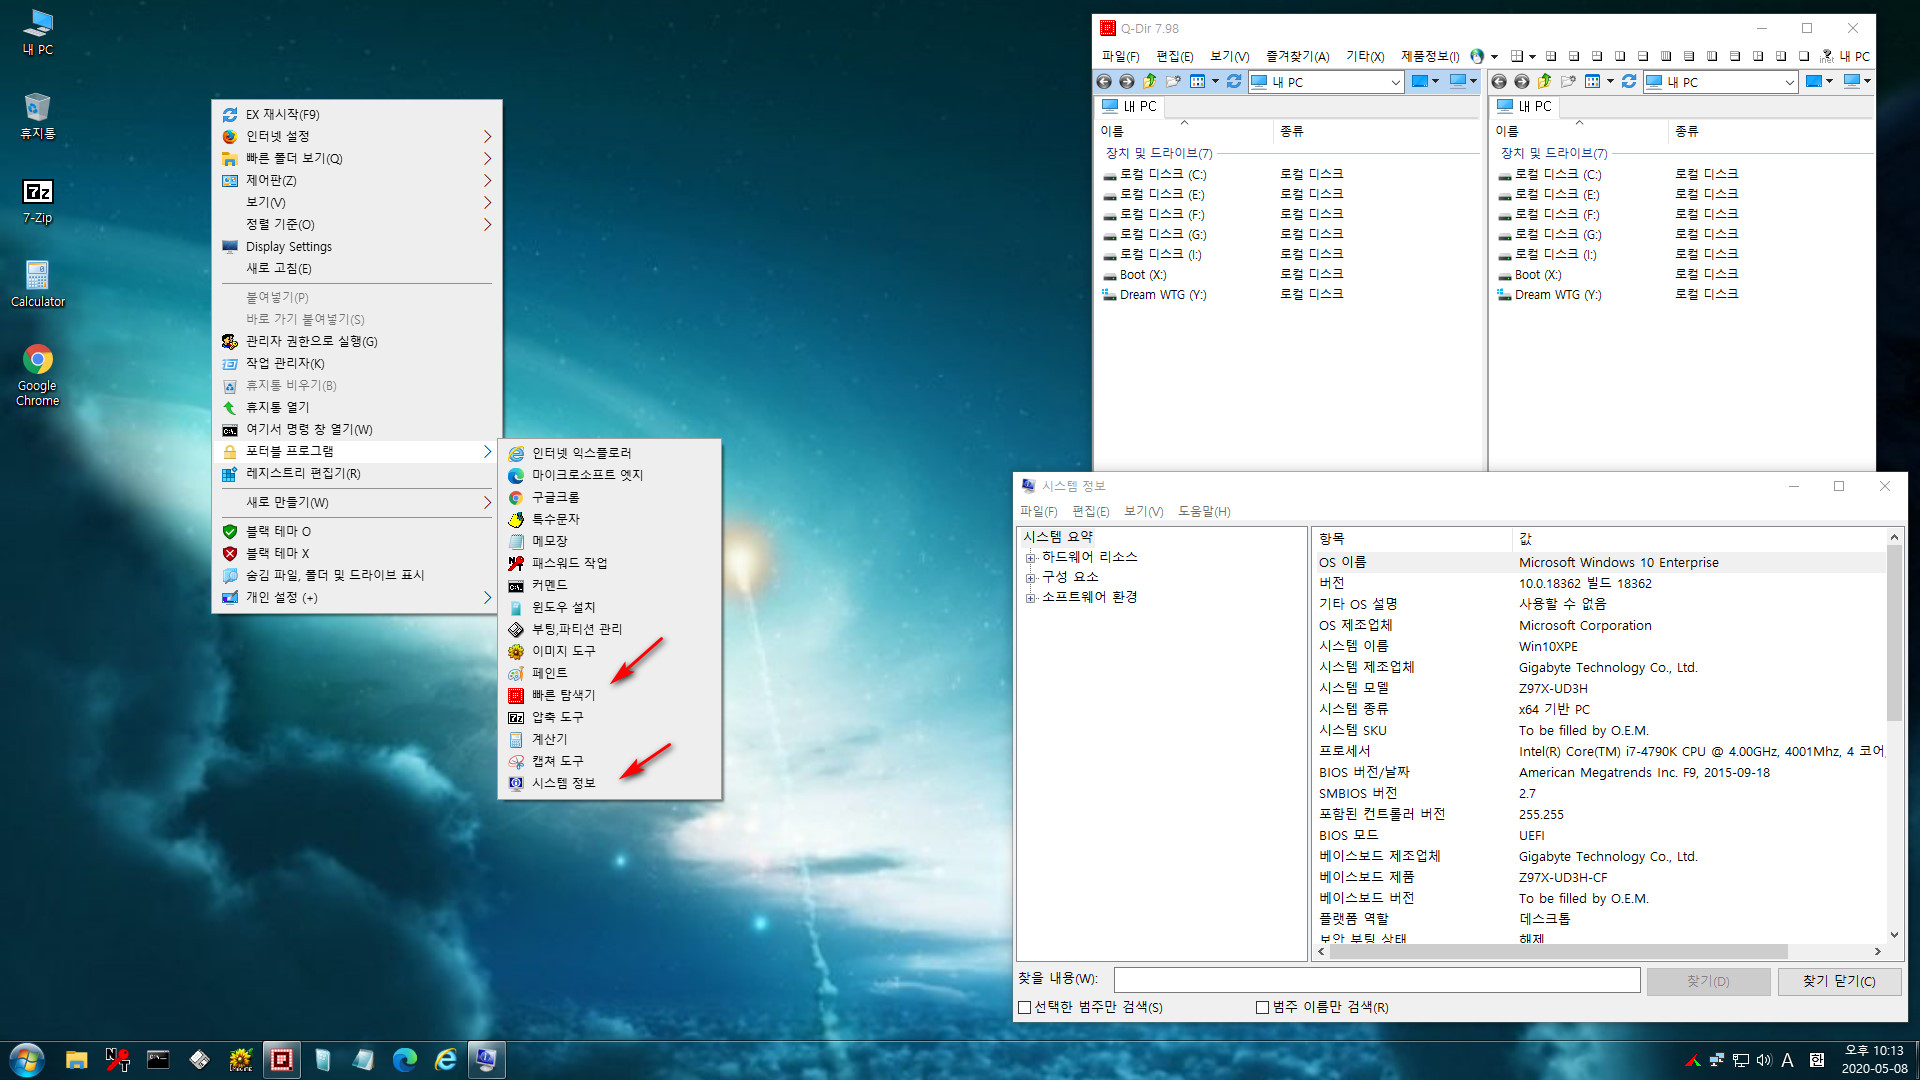Expand software environment tree node
Image resolution: width=1920 pixels, height=1080 pixels.
coord(1030,597)
